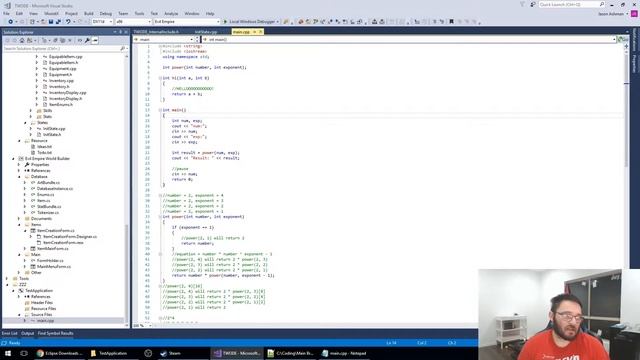Viewport: 640px width, 360px height.
Task: Click the feedback icon near Quick Launch
Action: pos(533,4)
